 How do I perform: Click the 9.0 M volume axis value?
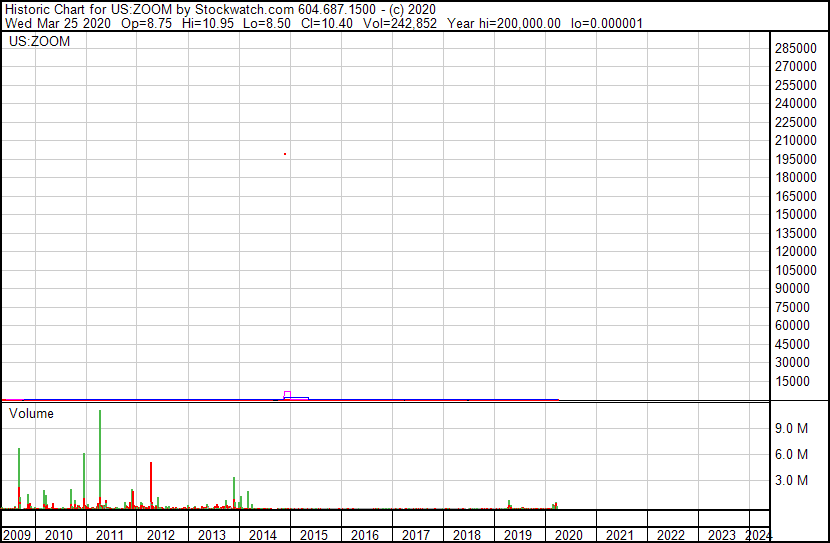tap(791, 428)
